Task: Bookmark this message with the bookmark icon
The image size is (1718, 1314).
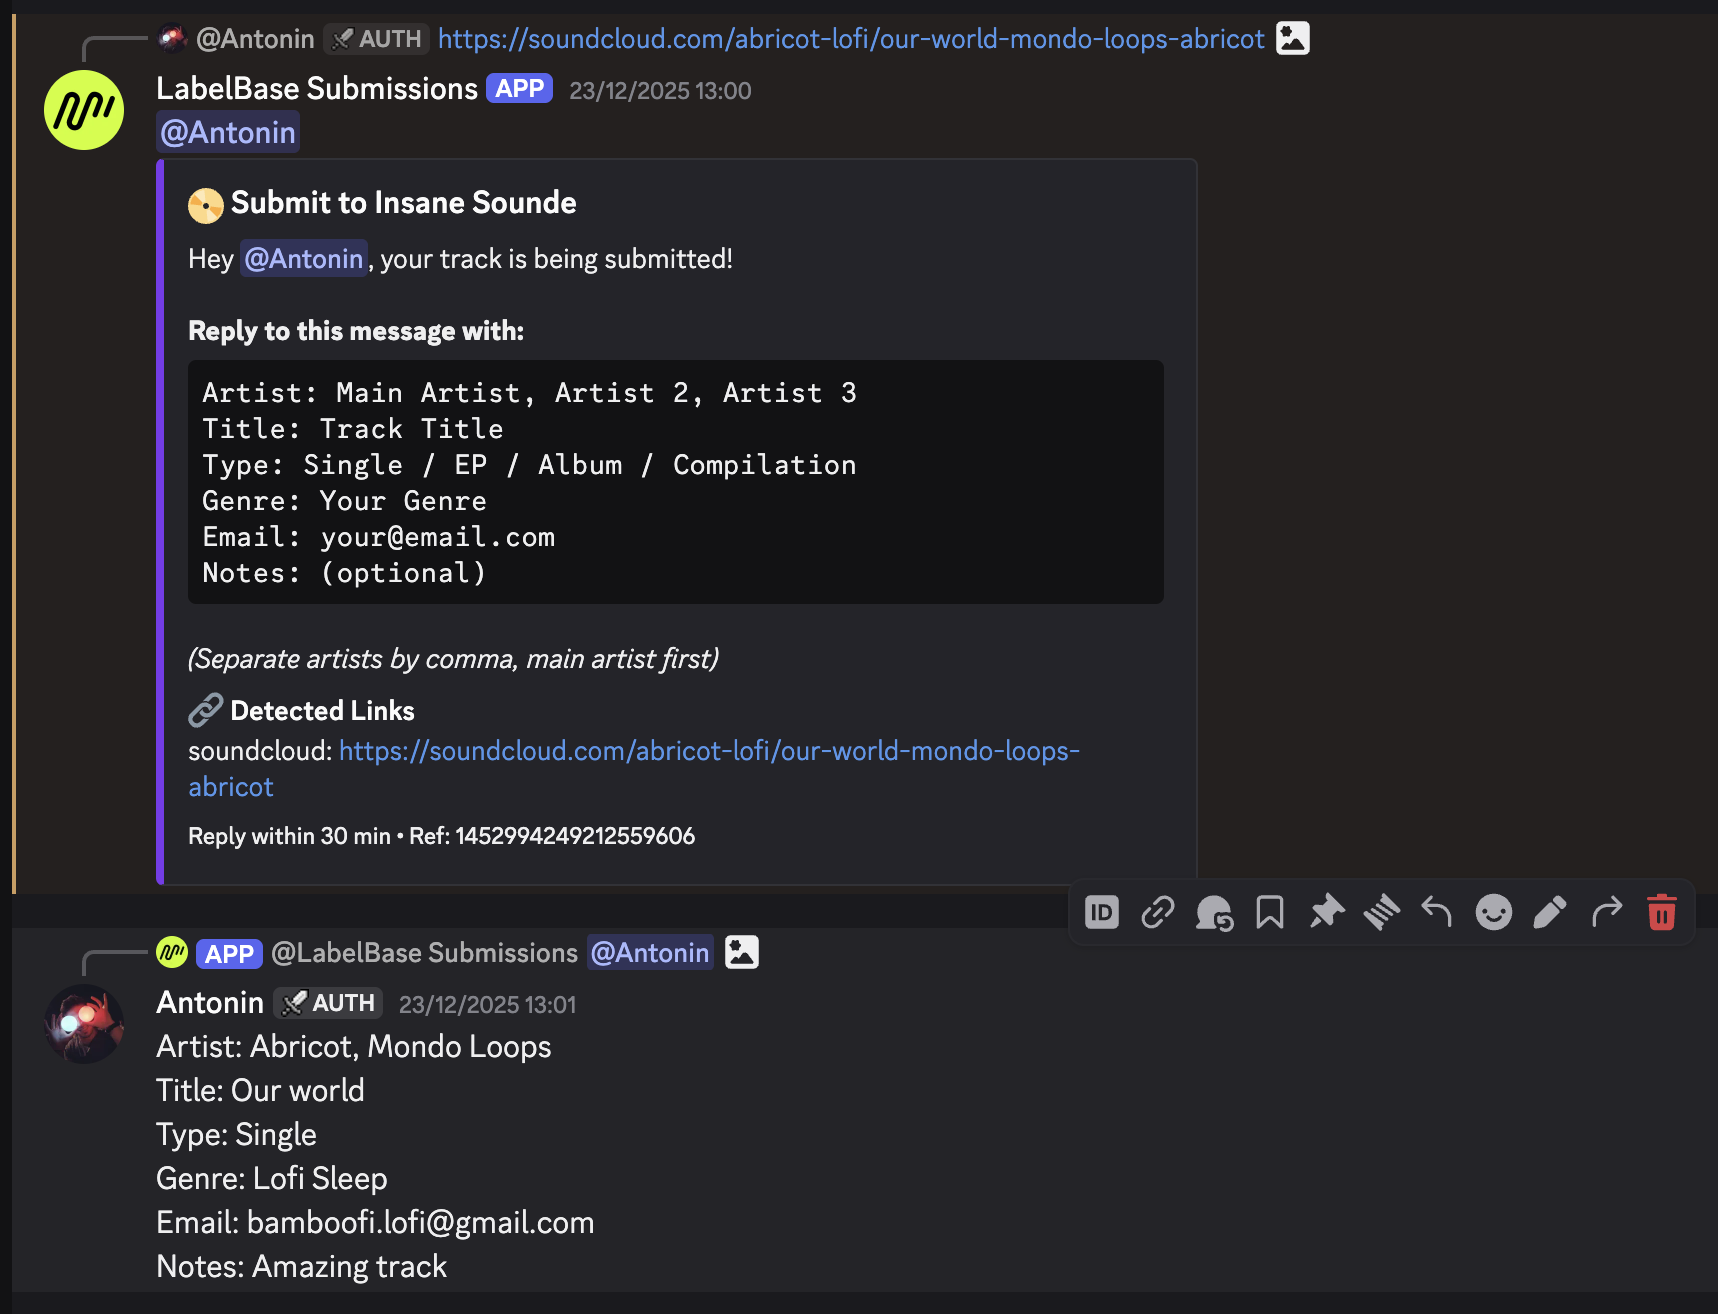Action: pyautogui.click(x=1270, y=912)
